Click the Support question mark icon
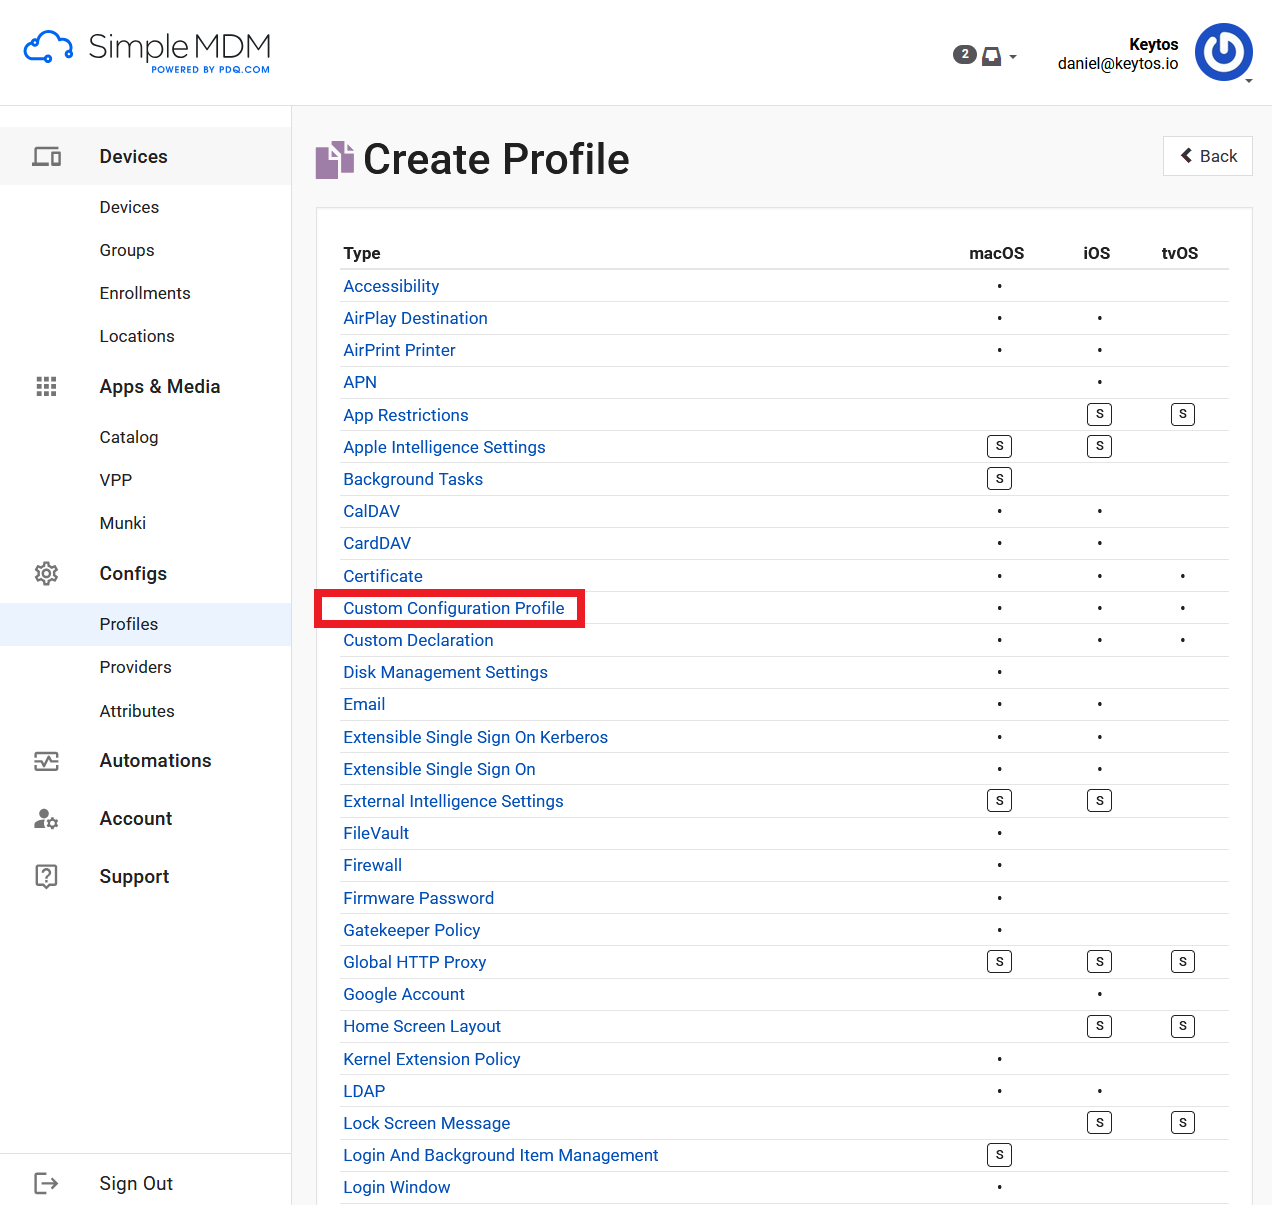This screenshot has height=1205, width=1272. (46, 876)
